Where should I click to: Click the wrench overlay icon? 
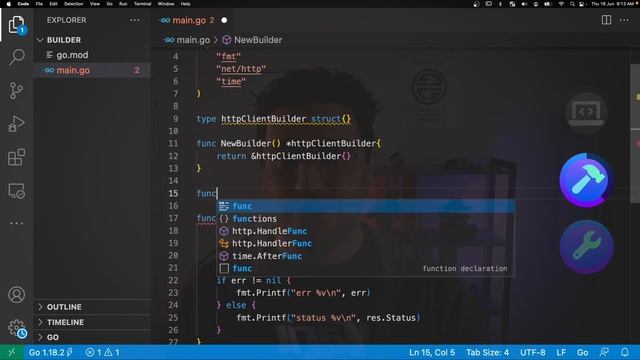[587, 246]
